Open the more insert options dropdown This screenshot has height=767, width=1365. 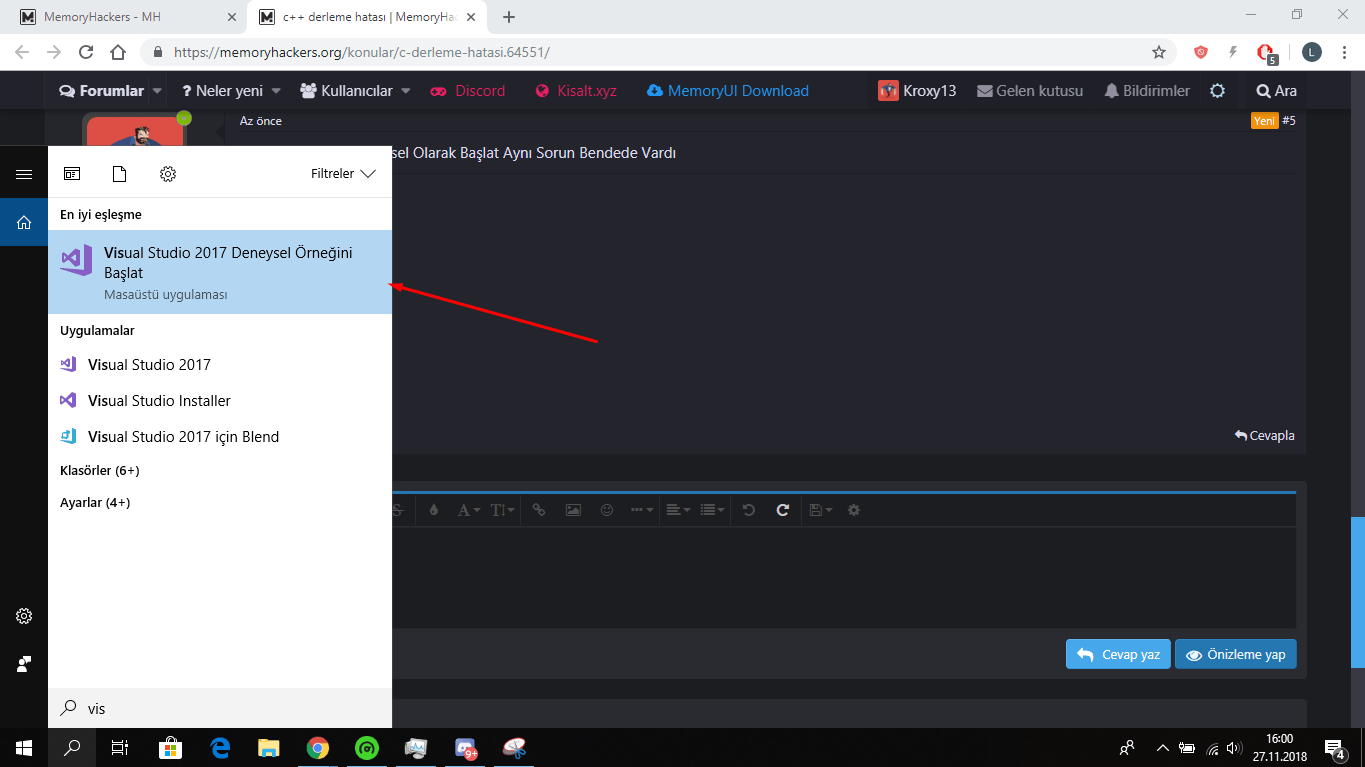tap(642, 510)
